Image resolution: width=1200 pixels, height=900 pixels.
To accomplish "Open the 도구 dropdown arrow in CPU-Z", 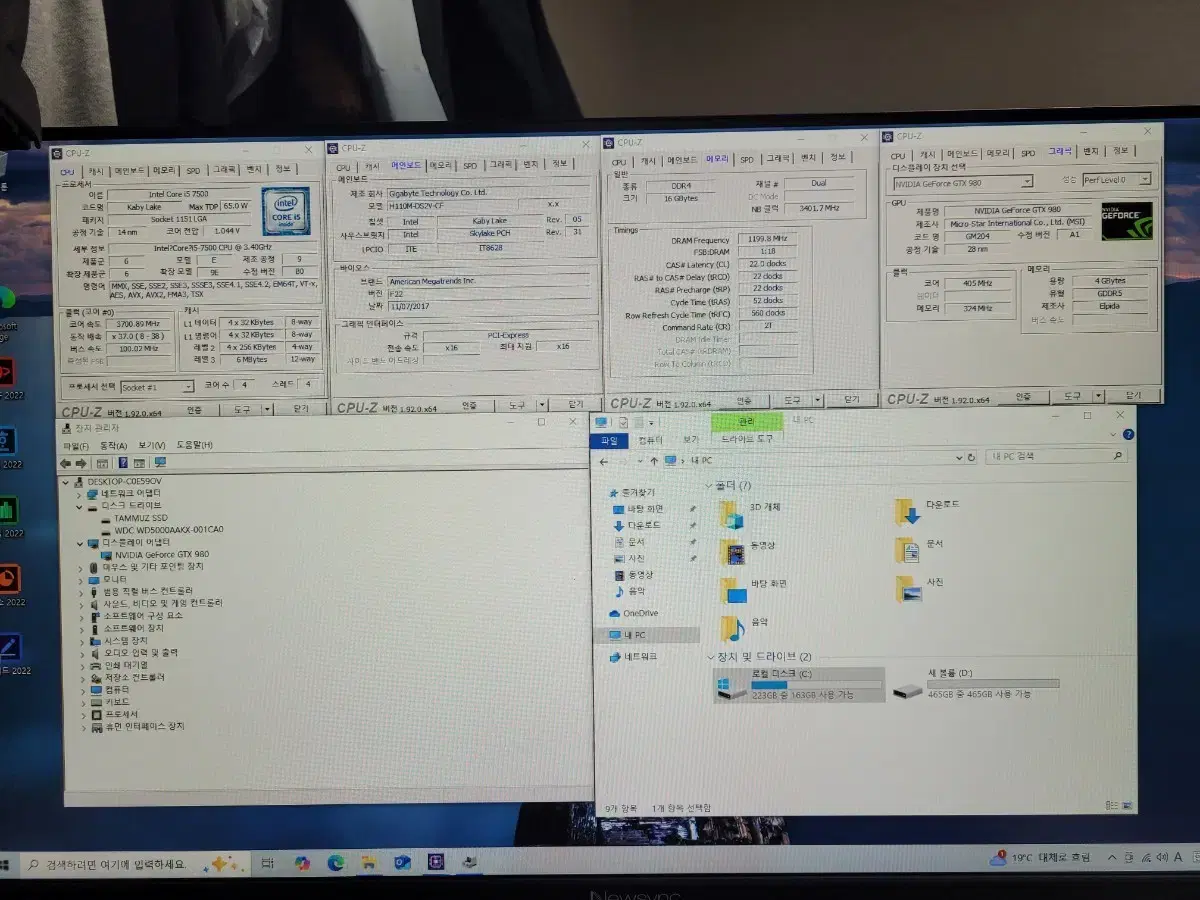I will (266, 410).
